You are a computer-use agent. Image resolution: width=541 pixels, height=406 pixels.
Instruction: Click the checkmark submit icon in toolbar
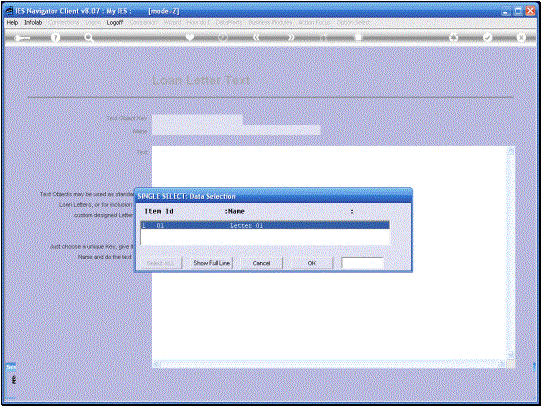coord(487,37)
